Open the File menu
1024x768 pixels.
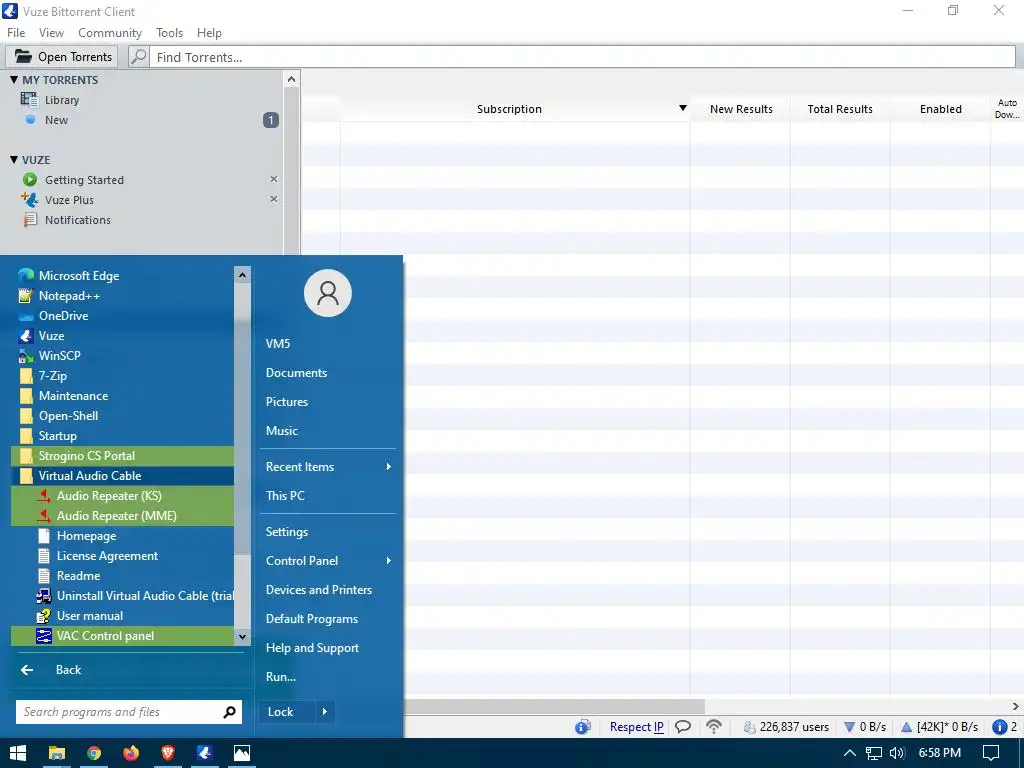(16, 33)
